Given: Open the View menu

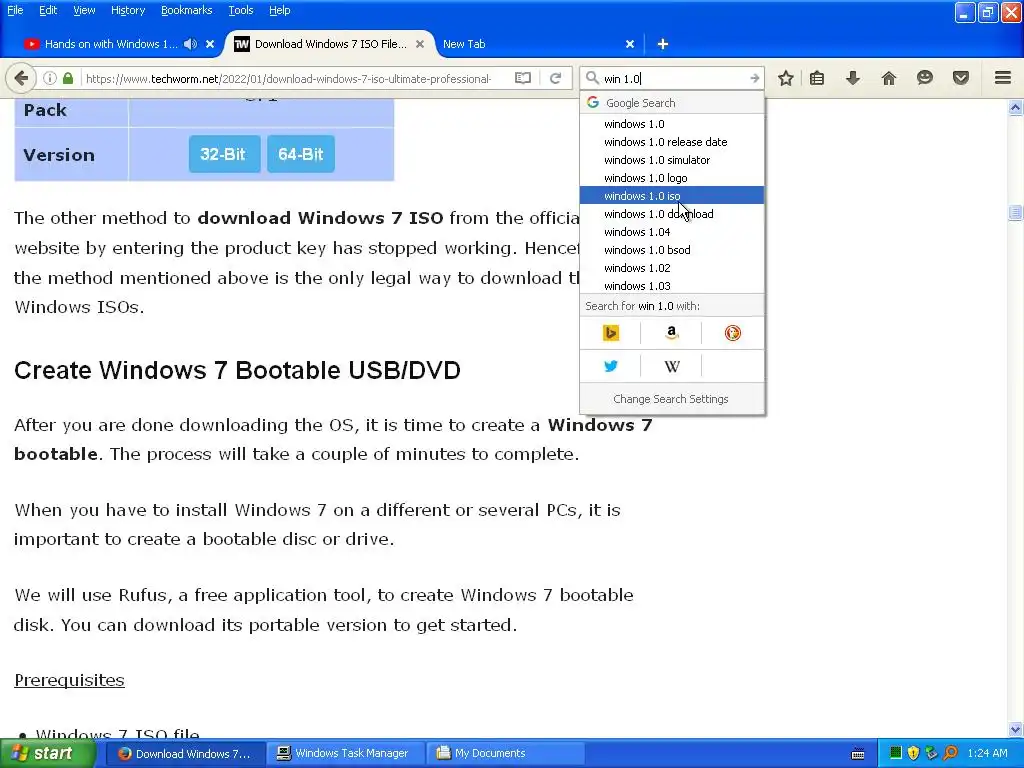Looking at the screenshot, I should [84, 10].
